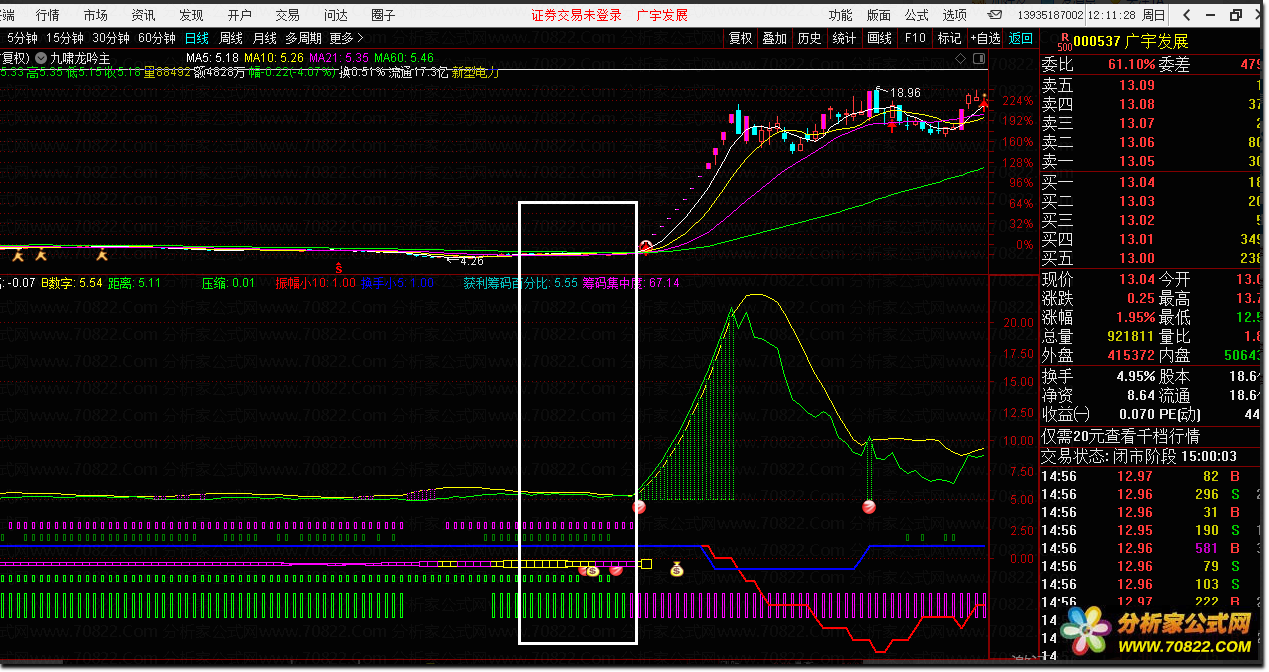Click the 18.96 high price label
Image resolution: width=1269 pixels, height=672 pixels.
click(x=905, y=93)
